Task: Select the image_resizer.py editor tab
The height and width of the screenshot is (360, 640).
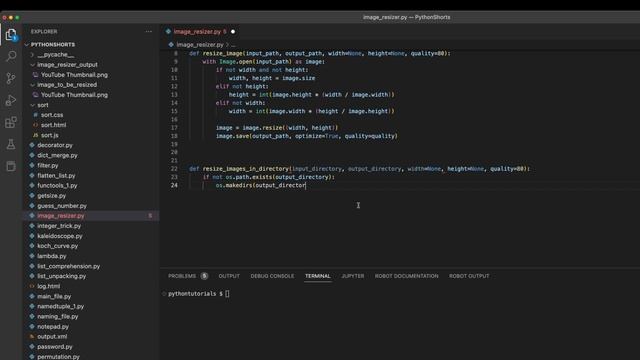Action: tap(197, 31)
